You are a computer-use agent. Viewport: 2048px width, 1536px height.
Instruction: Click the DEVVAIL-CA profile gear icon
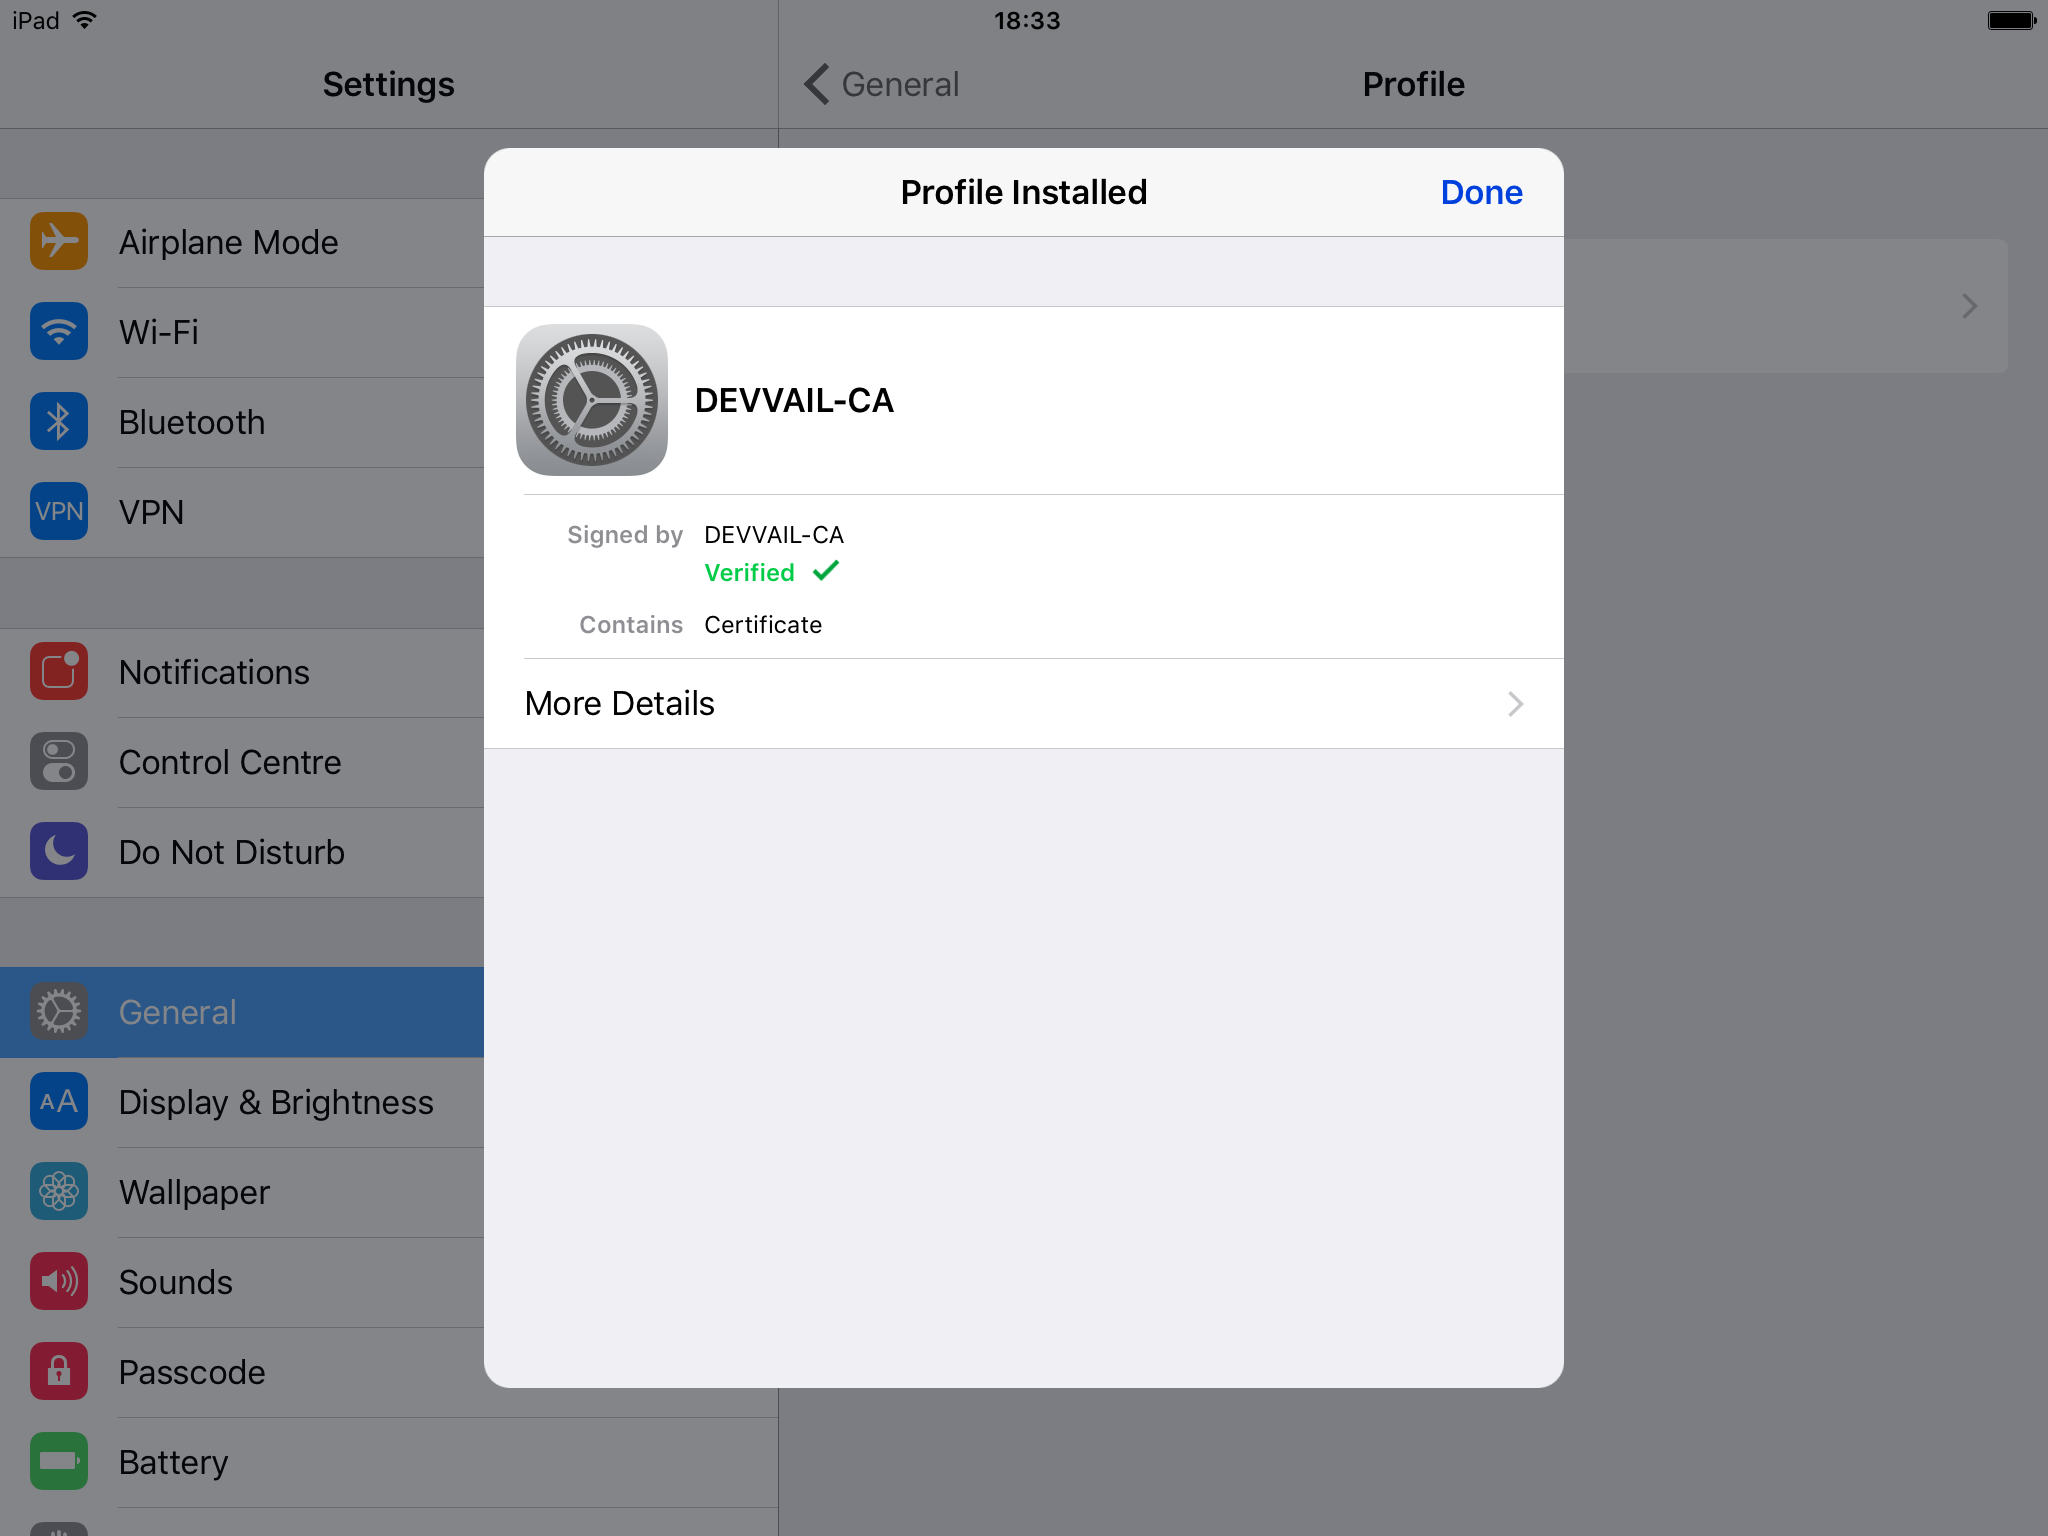[x=592, y=400]
